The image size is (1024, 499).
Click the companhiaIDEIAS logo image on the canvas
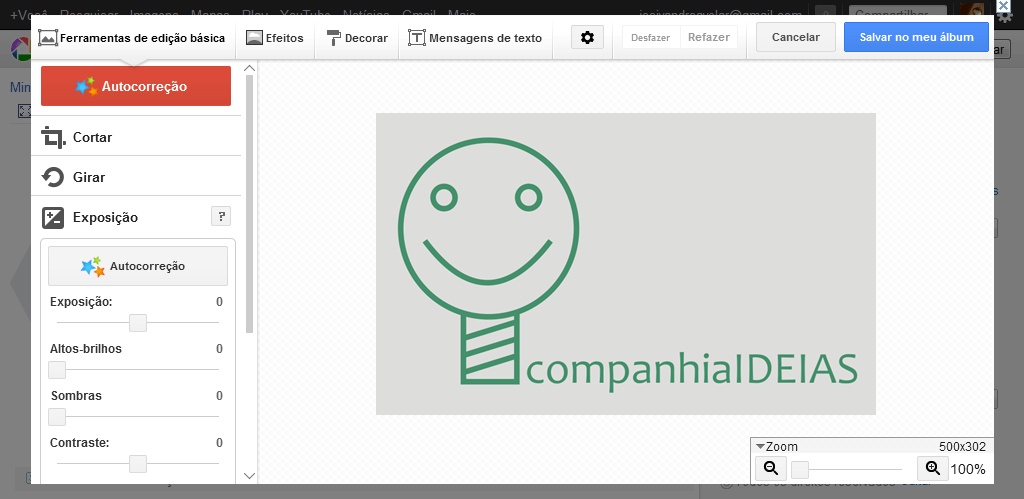[626, 264]
